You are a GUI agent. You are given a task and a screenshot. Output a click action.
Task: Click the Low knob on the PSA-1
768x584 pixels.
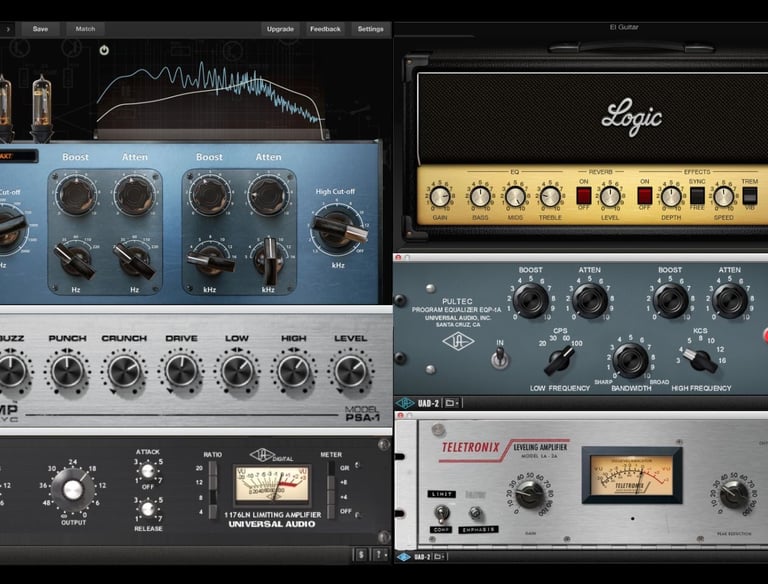click(237, 371)
